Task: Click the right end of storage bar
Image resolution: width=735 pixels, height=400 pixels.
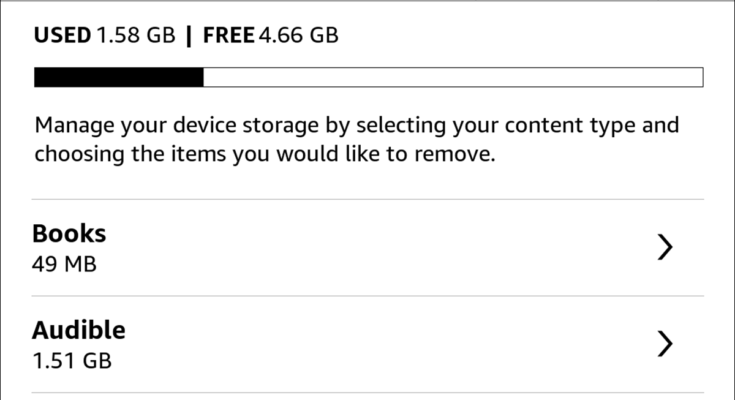Action: tap(698, 77)
